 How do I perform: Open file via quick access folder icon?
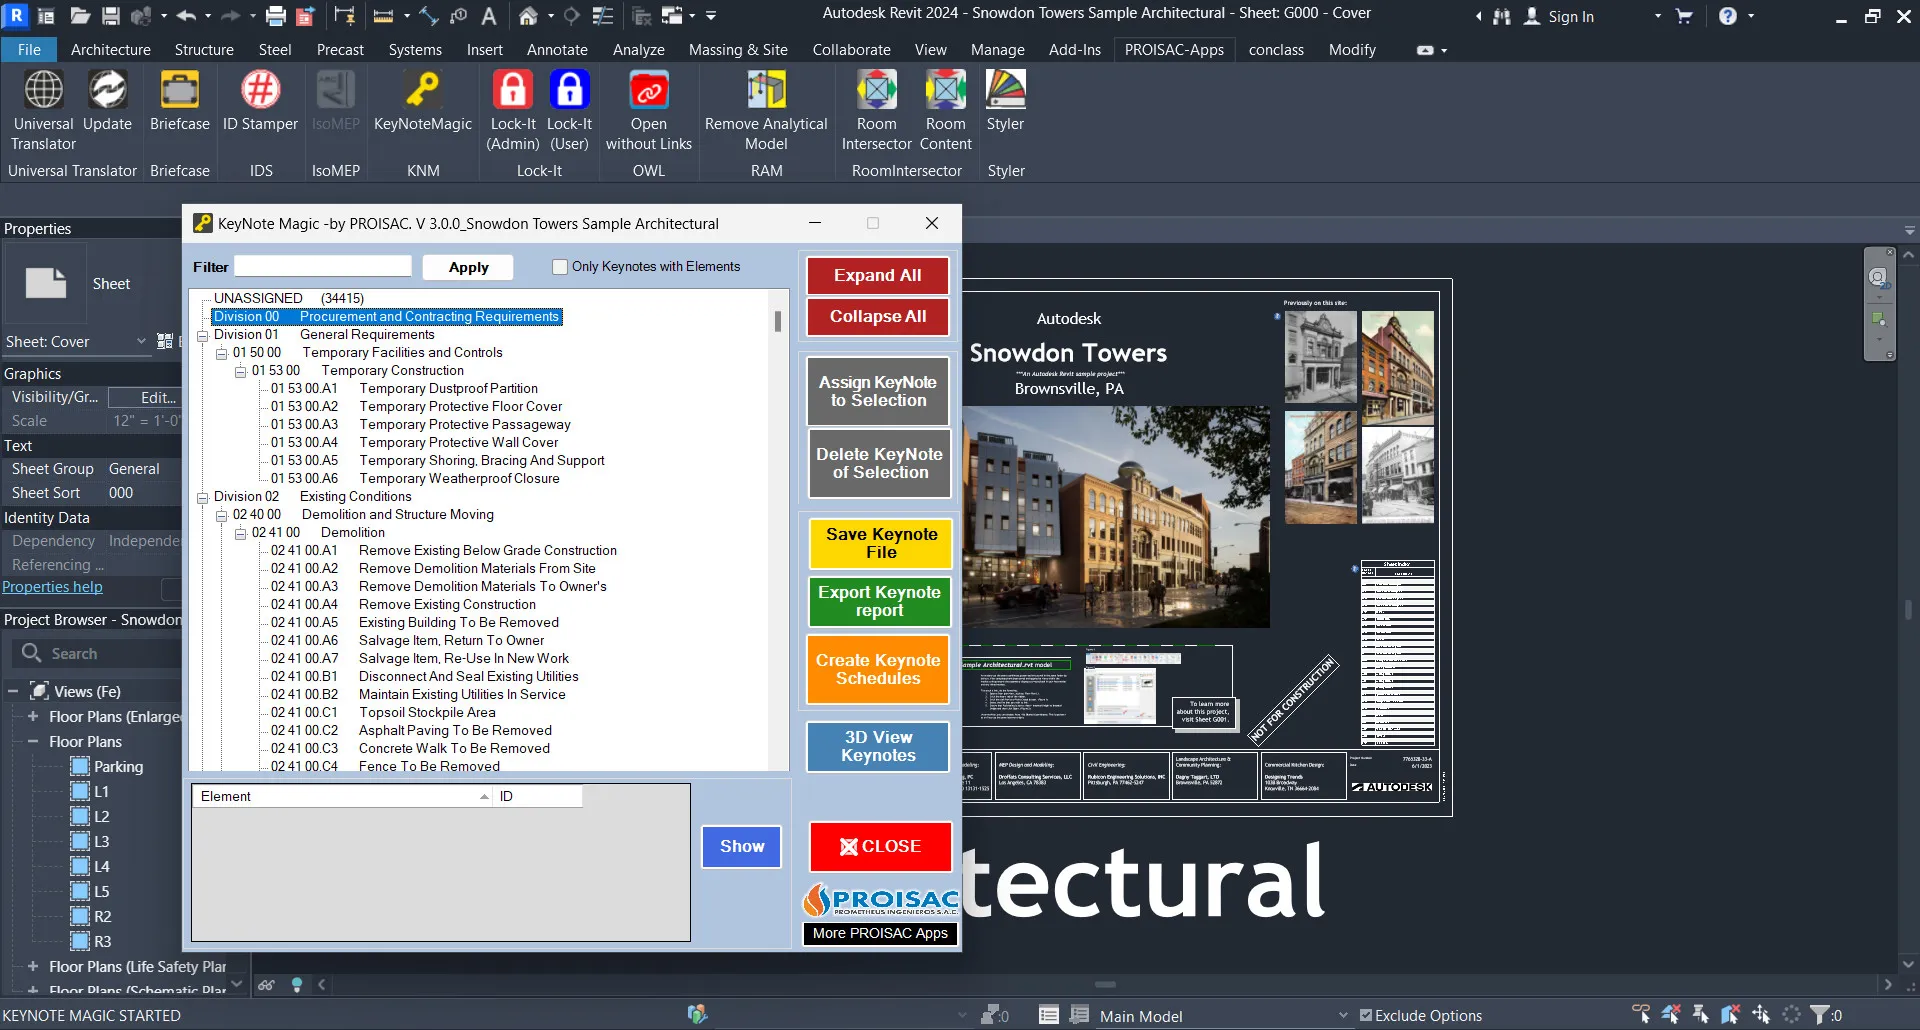[80, 16]
